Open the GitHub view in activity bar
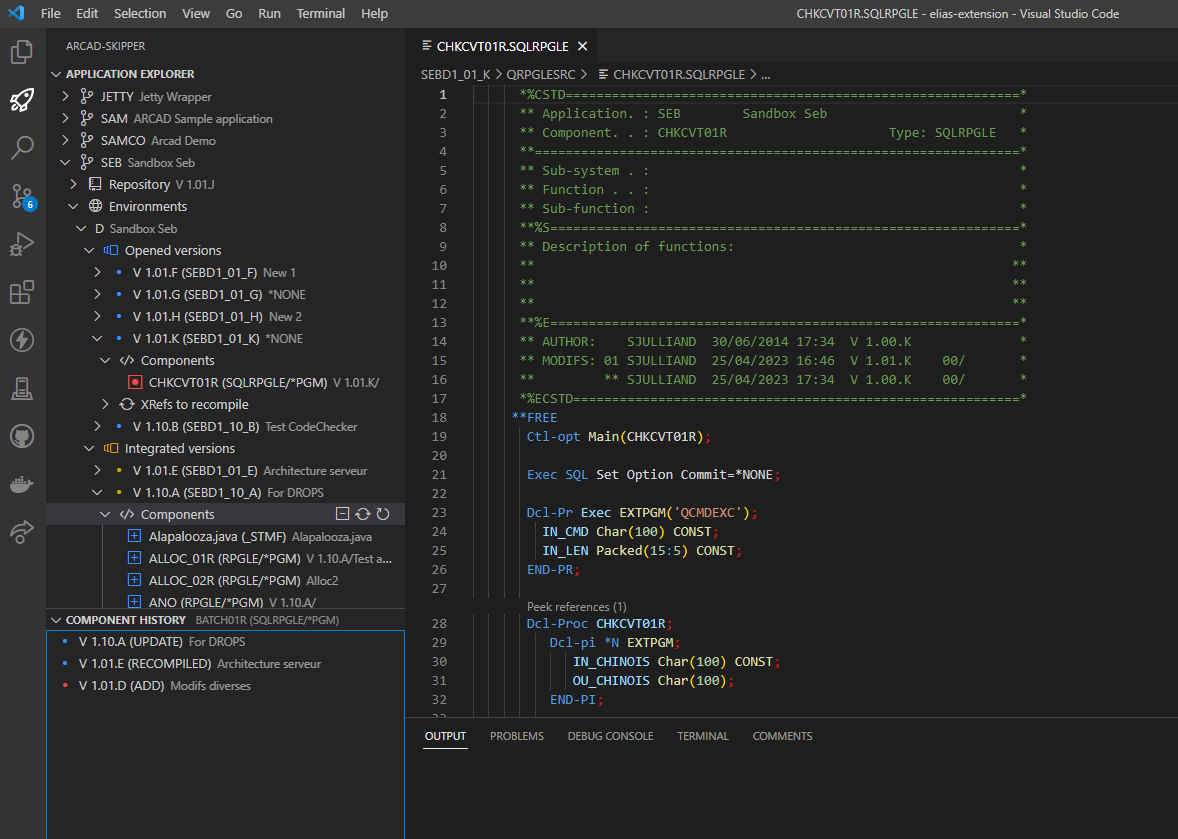This screenshot has width=1178, height=839. pyautogui.click(x=22, y=436)
